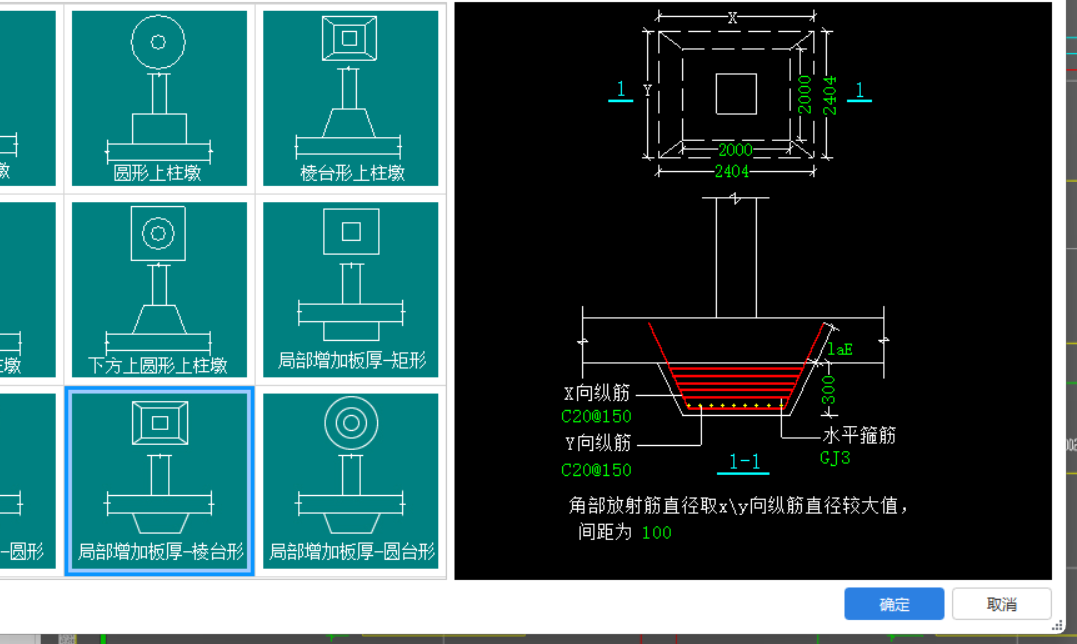Edit the 水平箍筋 value GJ3
1077x644 pixels.
coord(835,458)
